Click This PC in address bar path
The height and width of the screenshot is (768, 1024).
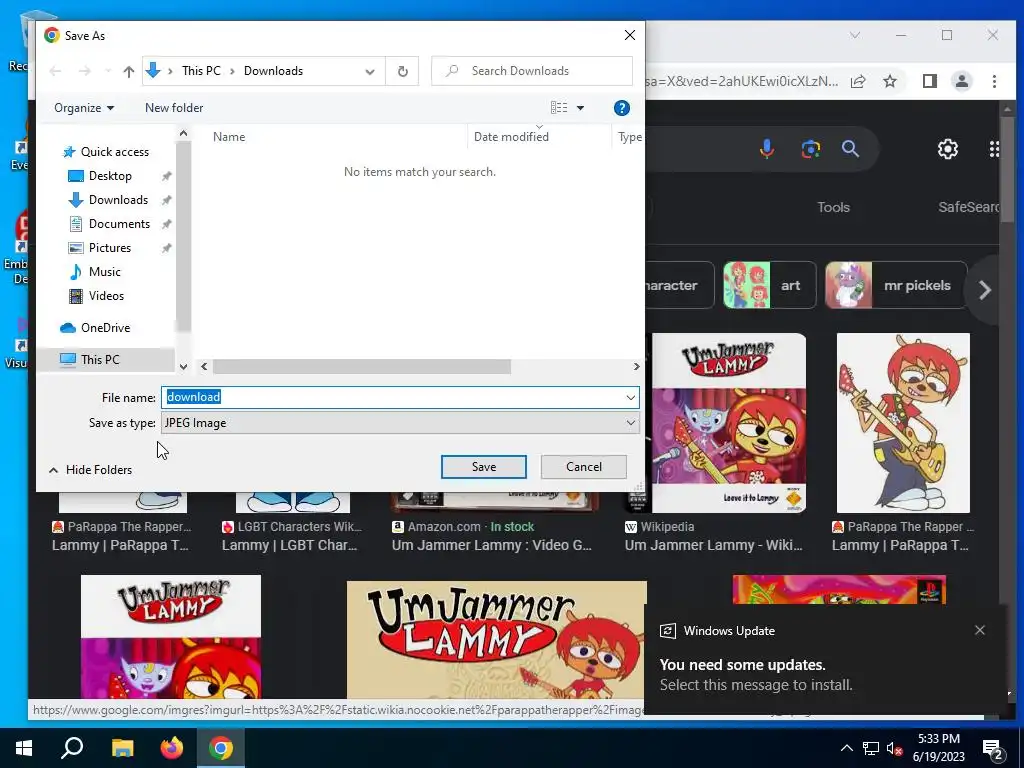tap(201, 71)
